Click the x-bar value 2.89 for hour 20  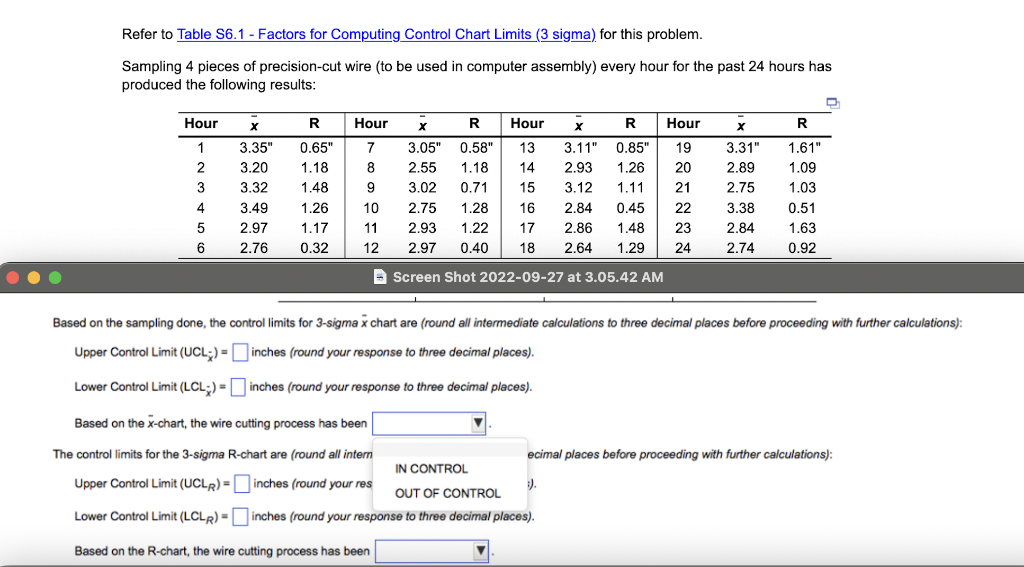tap(740, 168)
